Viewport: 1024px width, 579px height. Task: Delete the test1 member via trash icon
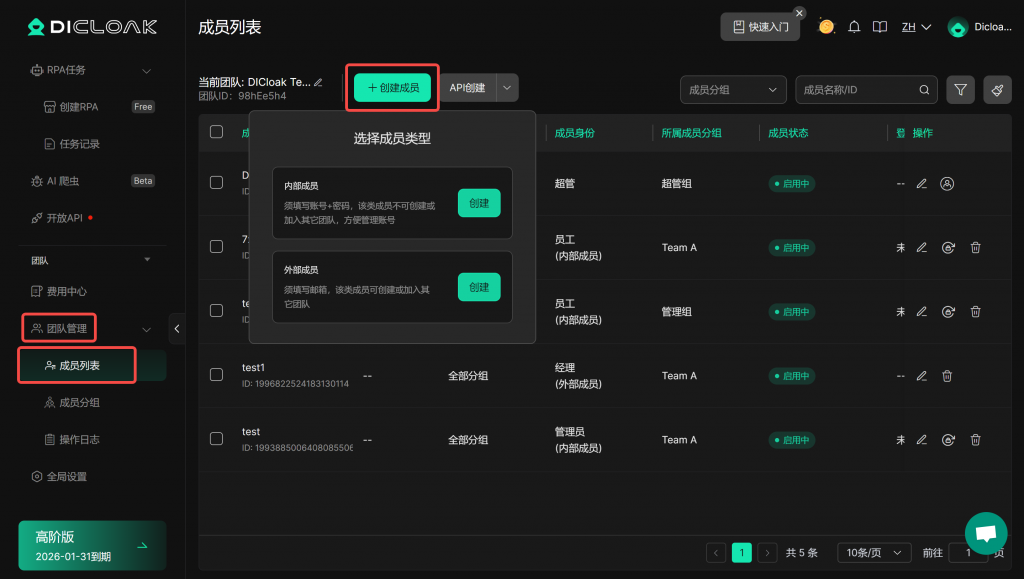[x=947, y=376]
